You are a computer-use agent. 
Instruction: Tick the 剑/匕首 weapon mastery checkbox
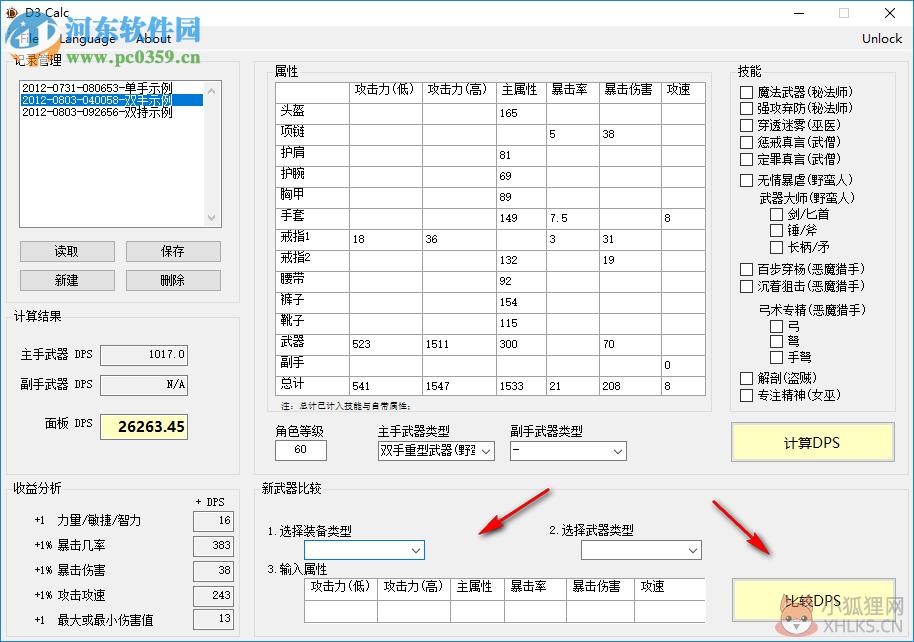tap(776, 215)
